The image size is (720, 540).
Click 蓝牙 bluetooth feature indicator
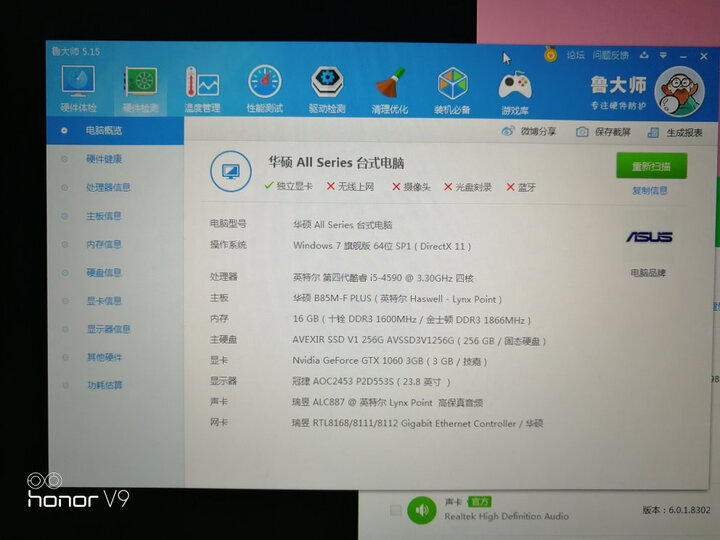pos(521,187)
